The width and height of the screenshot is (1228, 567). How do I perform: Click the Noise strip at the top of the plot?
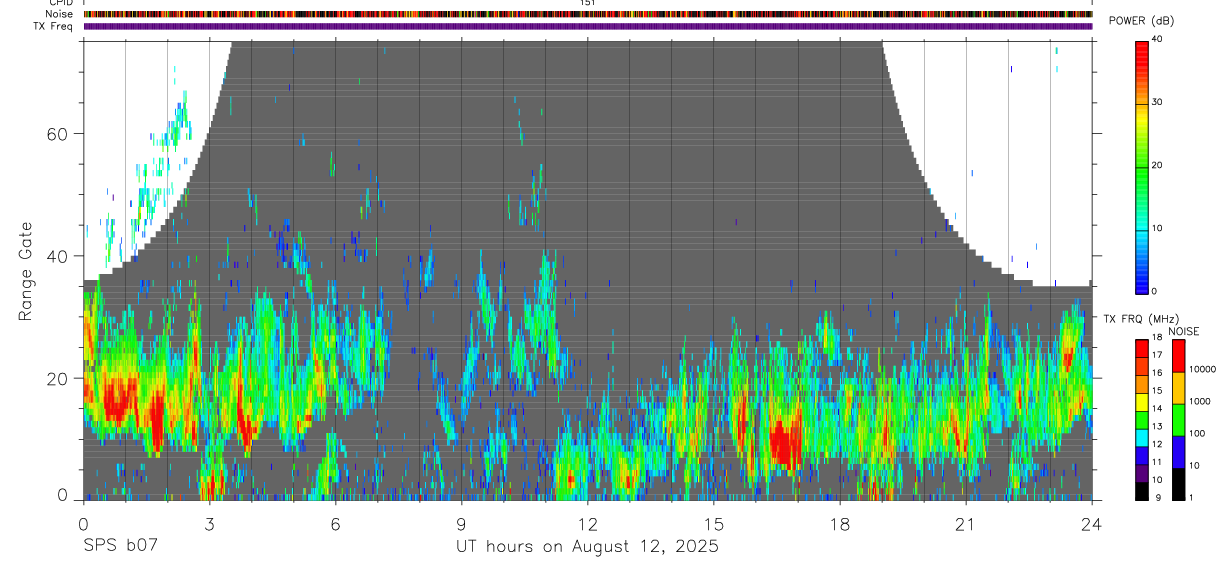(x=588, y=15)
